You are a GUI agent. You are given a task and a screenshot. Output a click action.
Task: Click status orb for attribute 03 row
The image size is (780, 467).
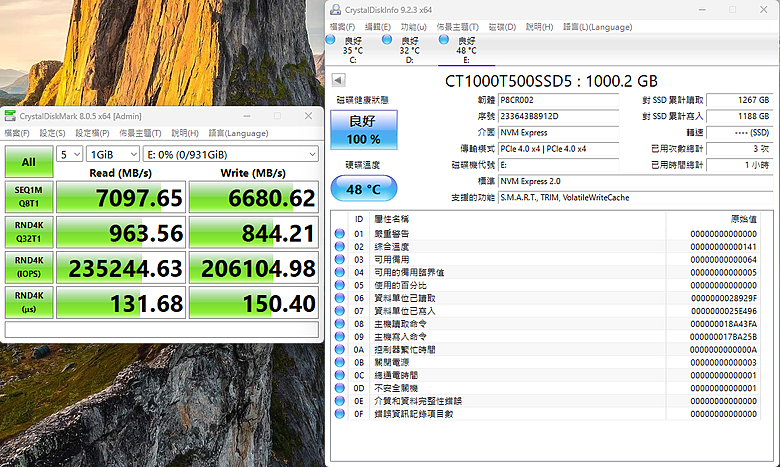[x=340, y=259]
